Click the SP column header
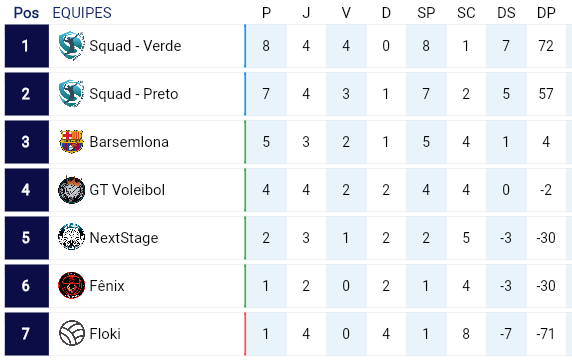This screenshot has height=361, width=572. [426, 13]
